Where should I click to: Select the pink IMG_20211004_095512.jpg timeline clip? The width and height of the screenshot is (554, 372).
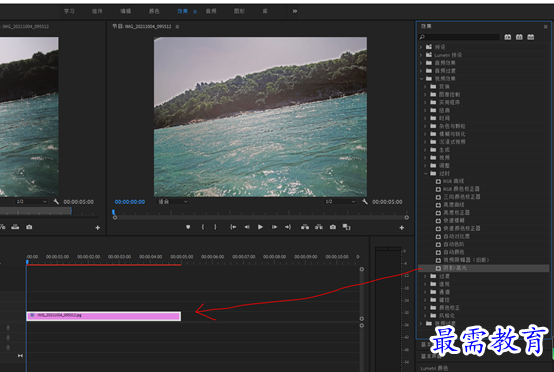[104, 316]
